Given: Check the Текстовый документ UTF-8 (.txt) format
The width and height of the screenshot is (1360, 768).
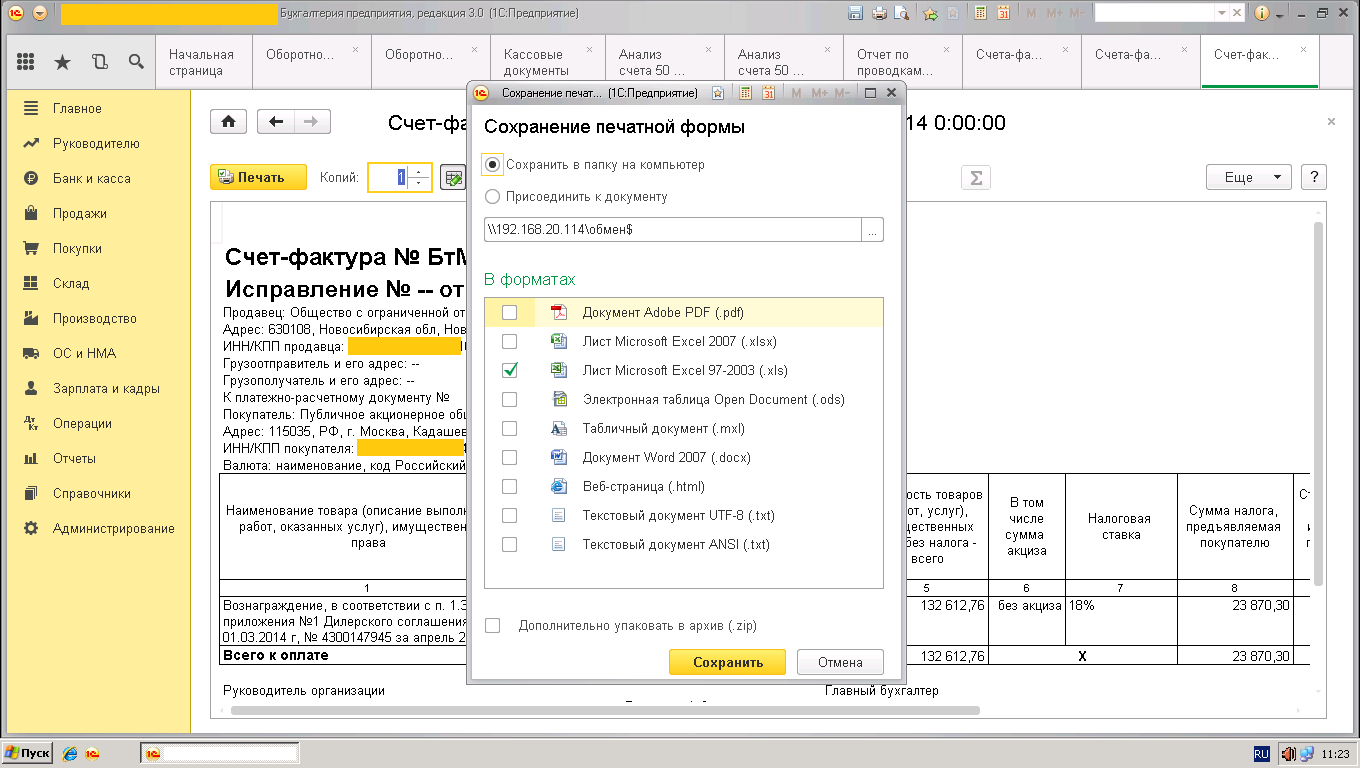Looking at the screenshot, I should click(x=509, y=515).
